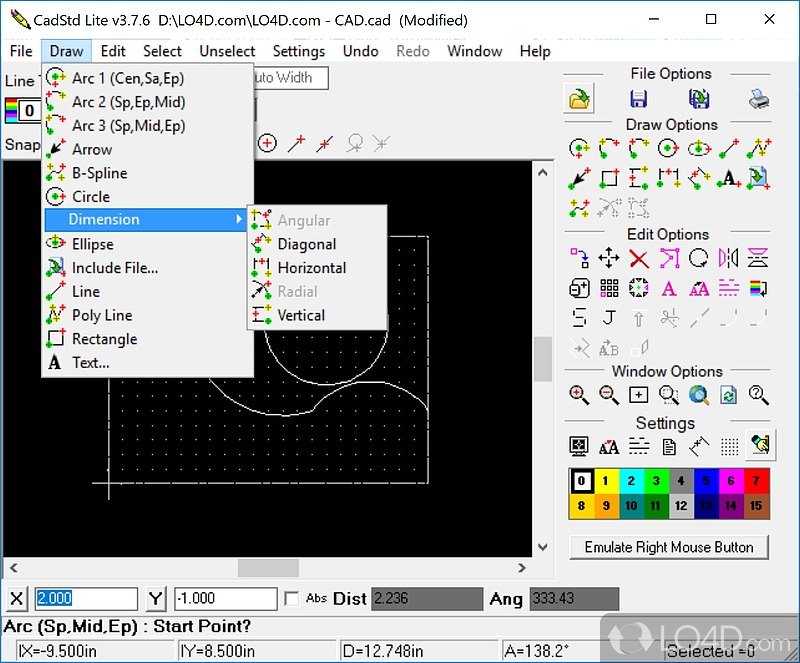Click the globe magnifier zoom icon
This screenshot has width=800, height=663.
pyautogui.click(x=698, y=395)
